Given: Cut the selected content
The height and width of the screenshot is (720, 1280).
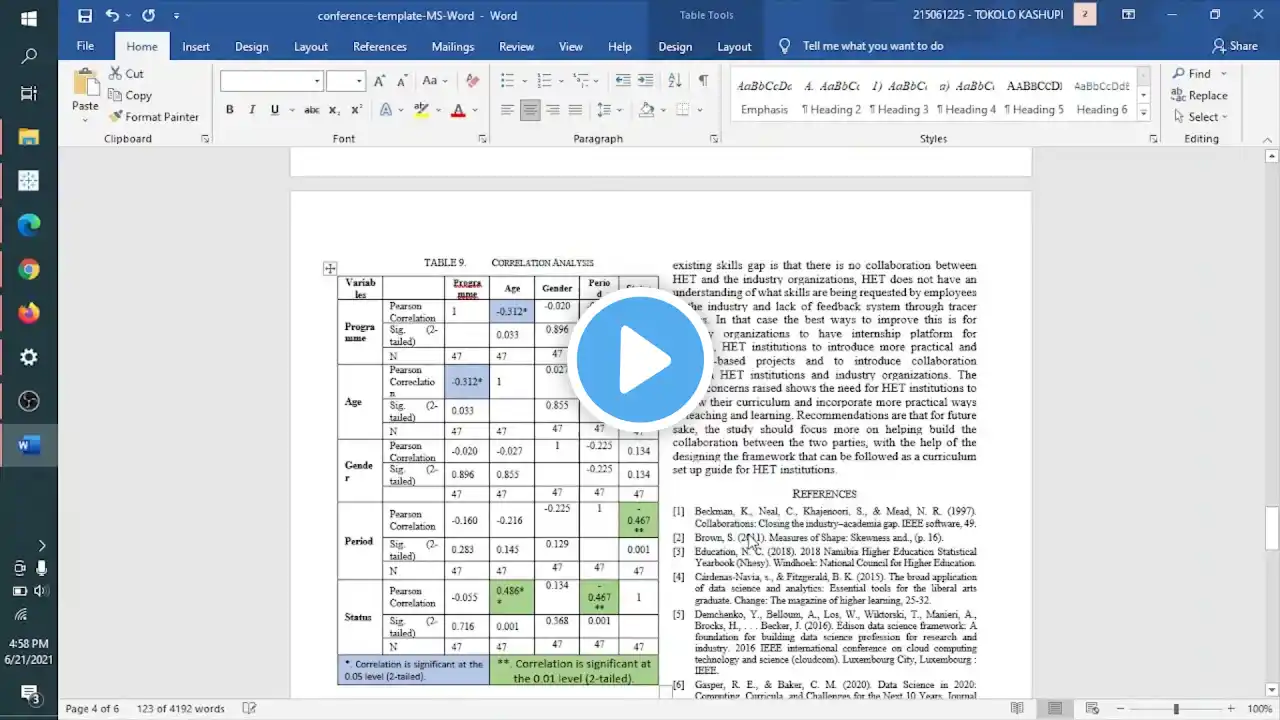Looking at the screenshot, I should (126, 73).
